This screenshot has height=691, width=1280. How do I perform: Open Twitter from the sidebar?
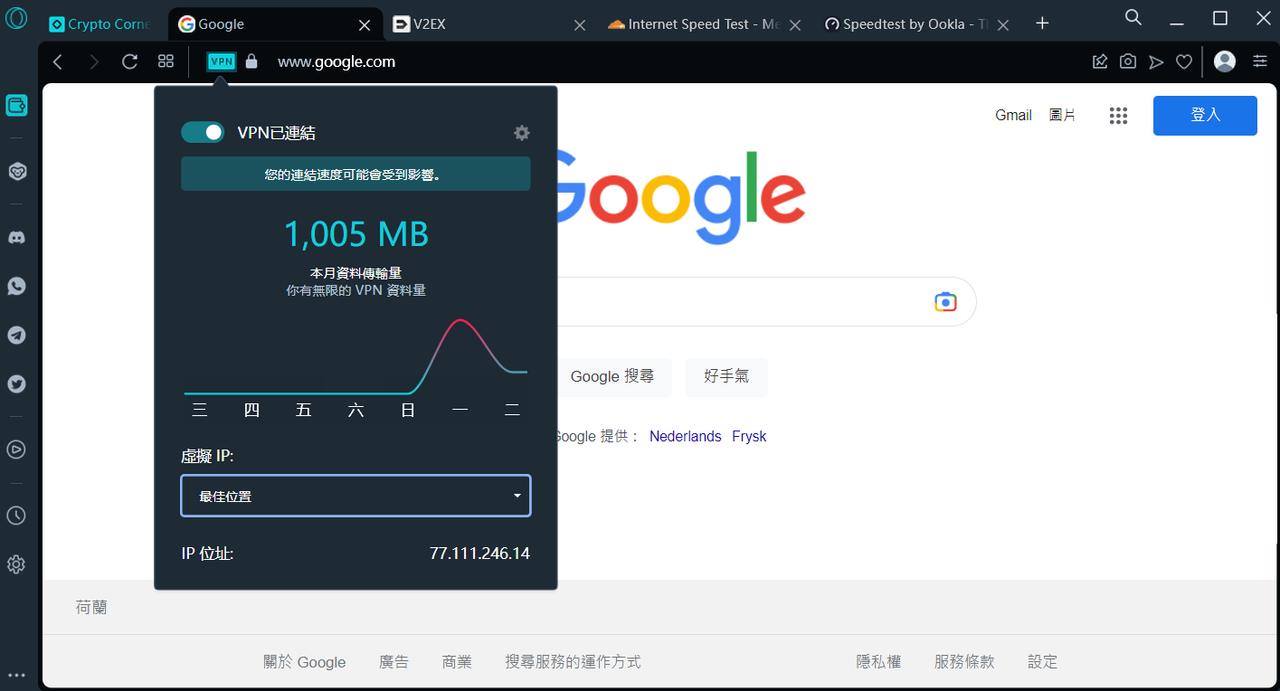[x=17, y=383]
